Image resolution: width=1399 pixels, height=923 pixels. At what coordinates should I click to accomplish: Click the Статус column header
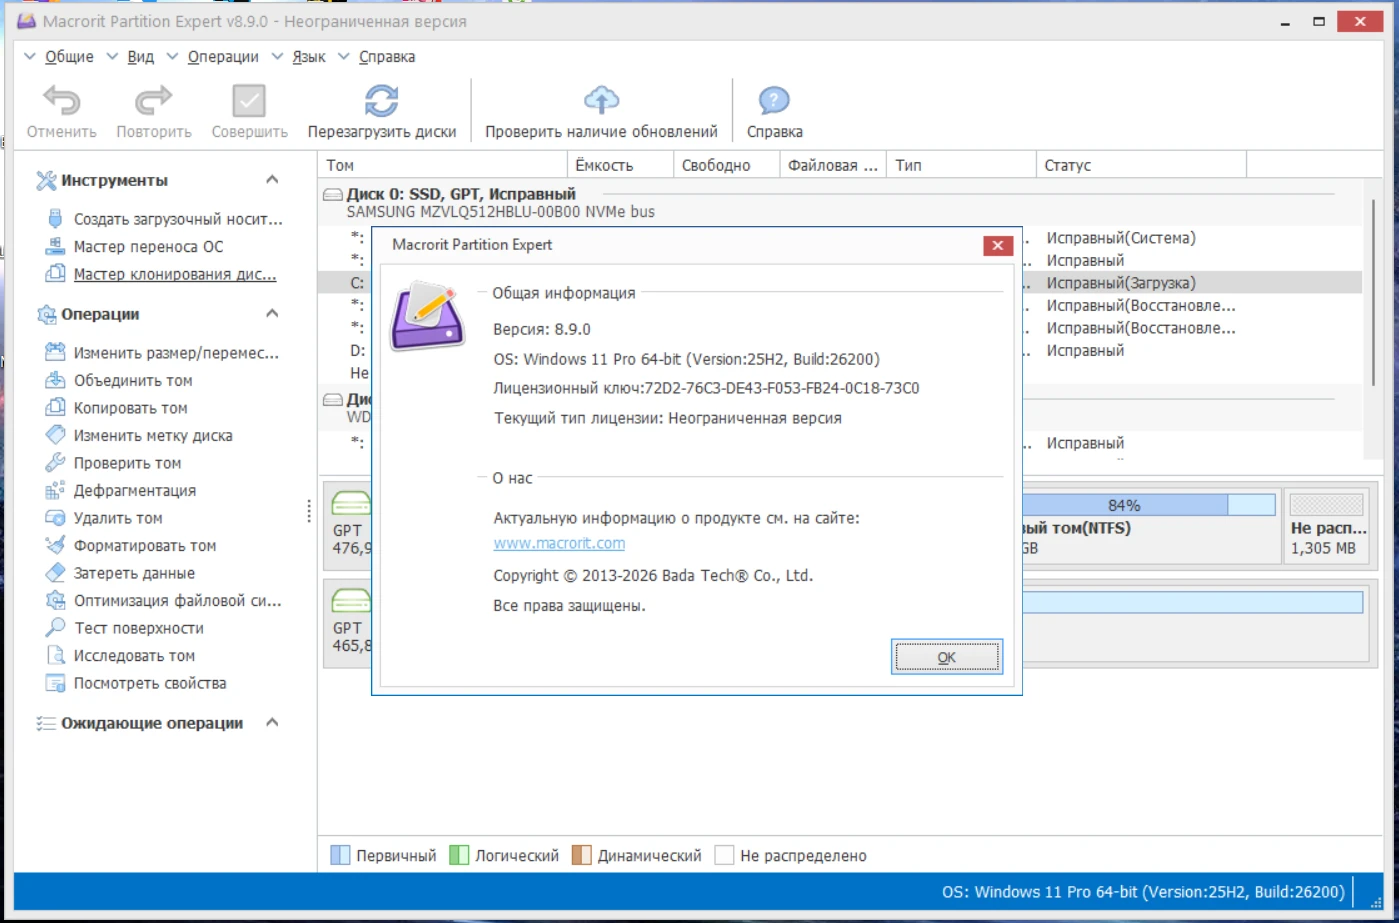(x=1068, y=166)
